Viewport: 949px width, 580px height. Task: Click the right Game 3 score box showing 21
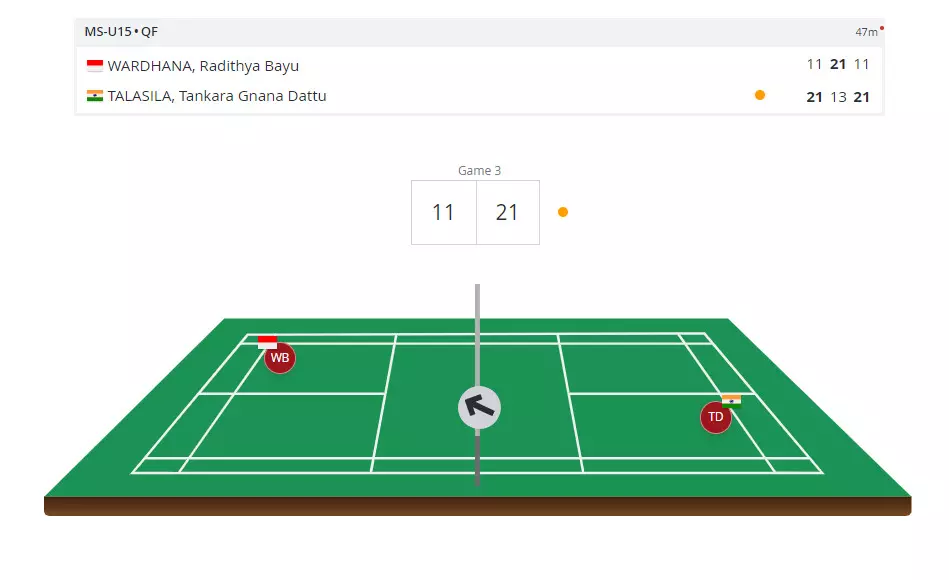click(x=507, y=212)
